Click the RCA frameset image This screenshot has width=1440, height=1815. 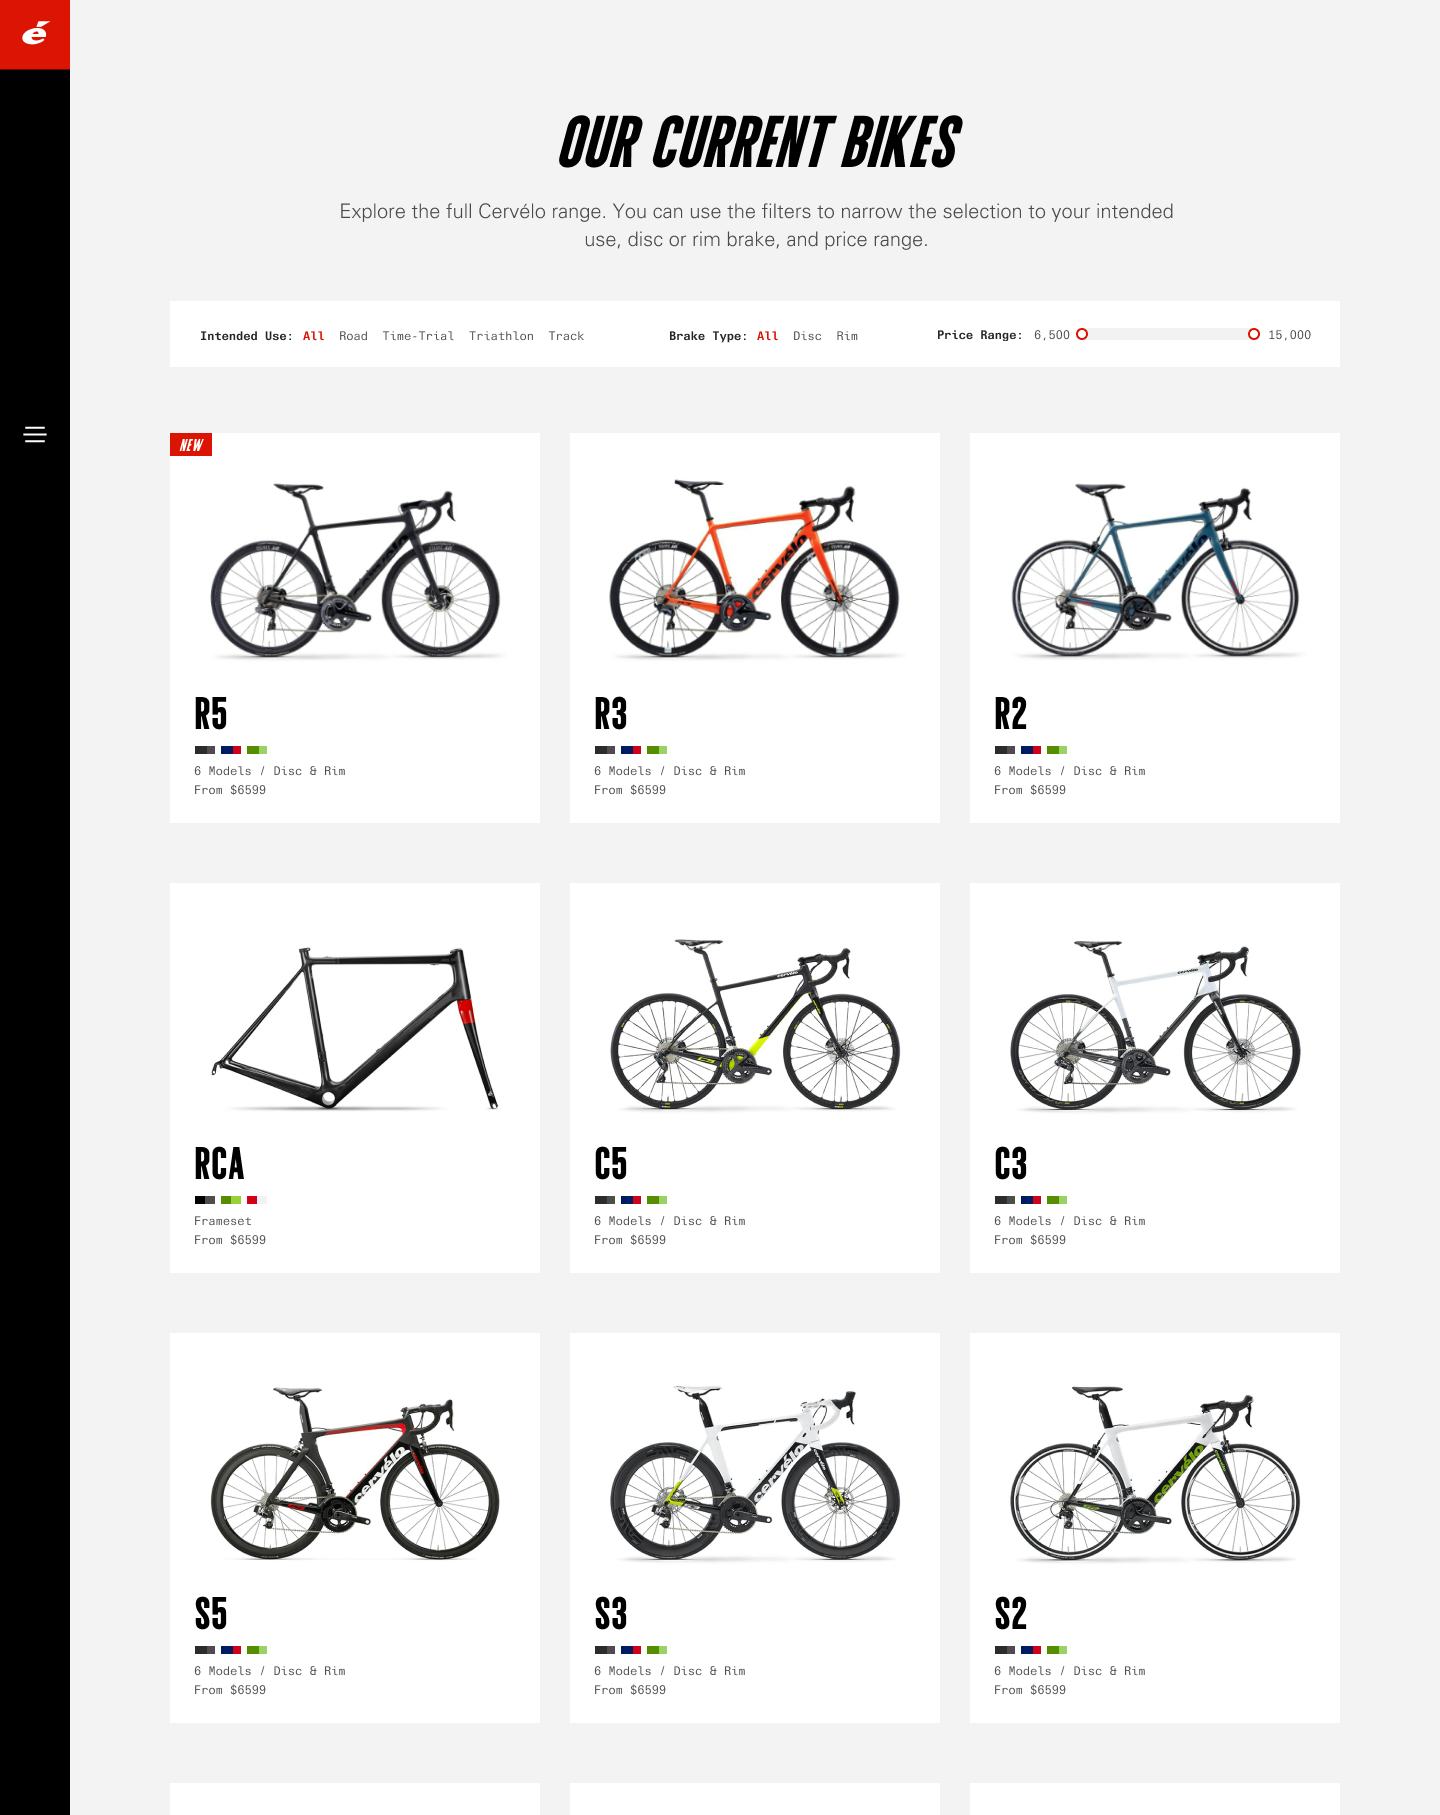(355, 1028)
